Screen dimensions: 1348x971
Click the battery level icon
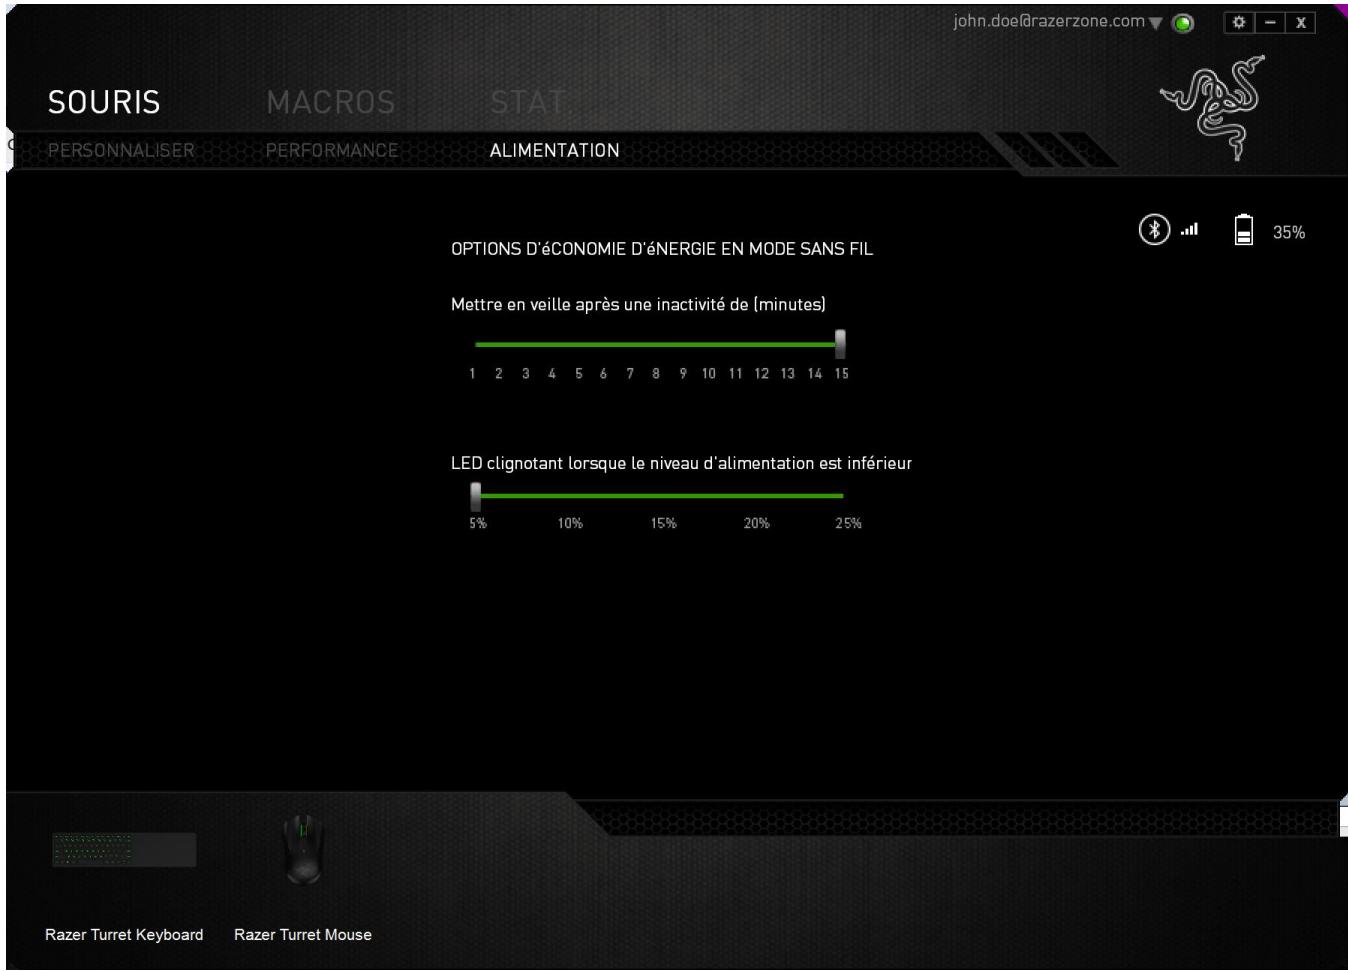pyautogui.click(x=1243, y=230)
